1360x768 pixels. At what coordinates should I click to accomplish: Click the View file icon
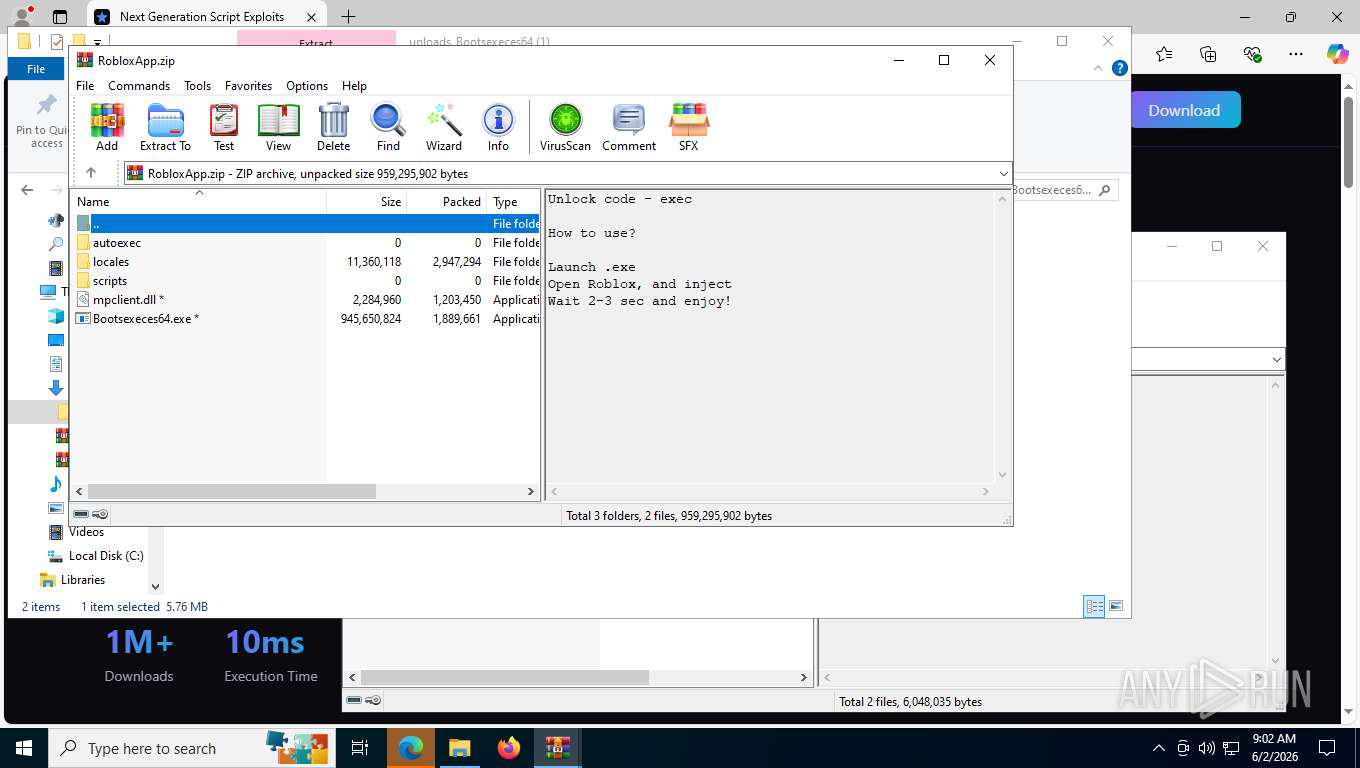pos(278,127)
